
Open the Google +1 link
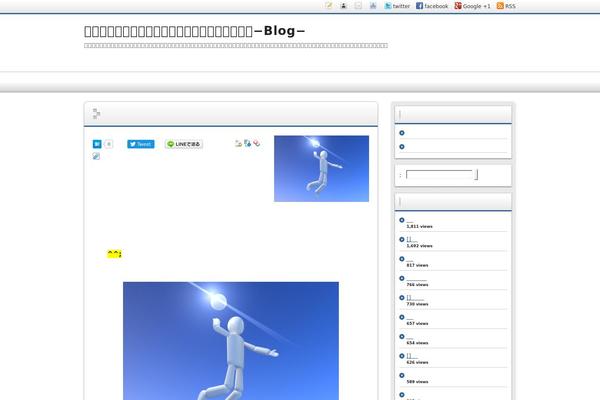[x=473, y=6]
